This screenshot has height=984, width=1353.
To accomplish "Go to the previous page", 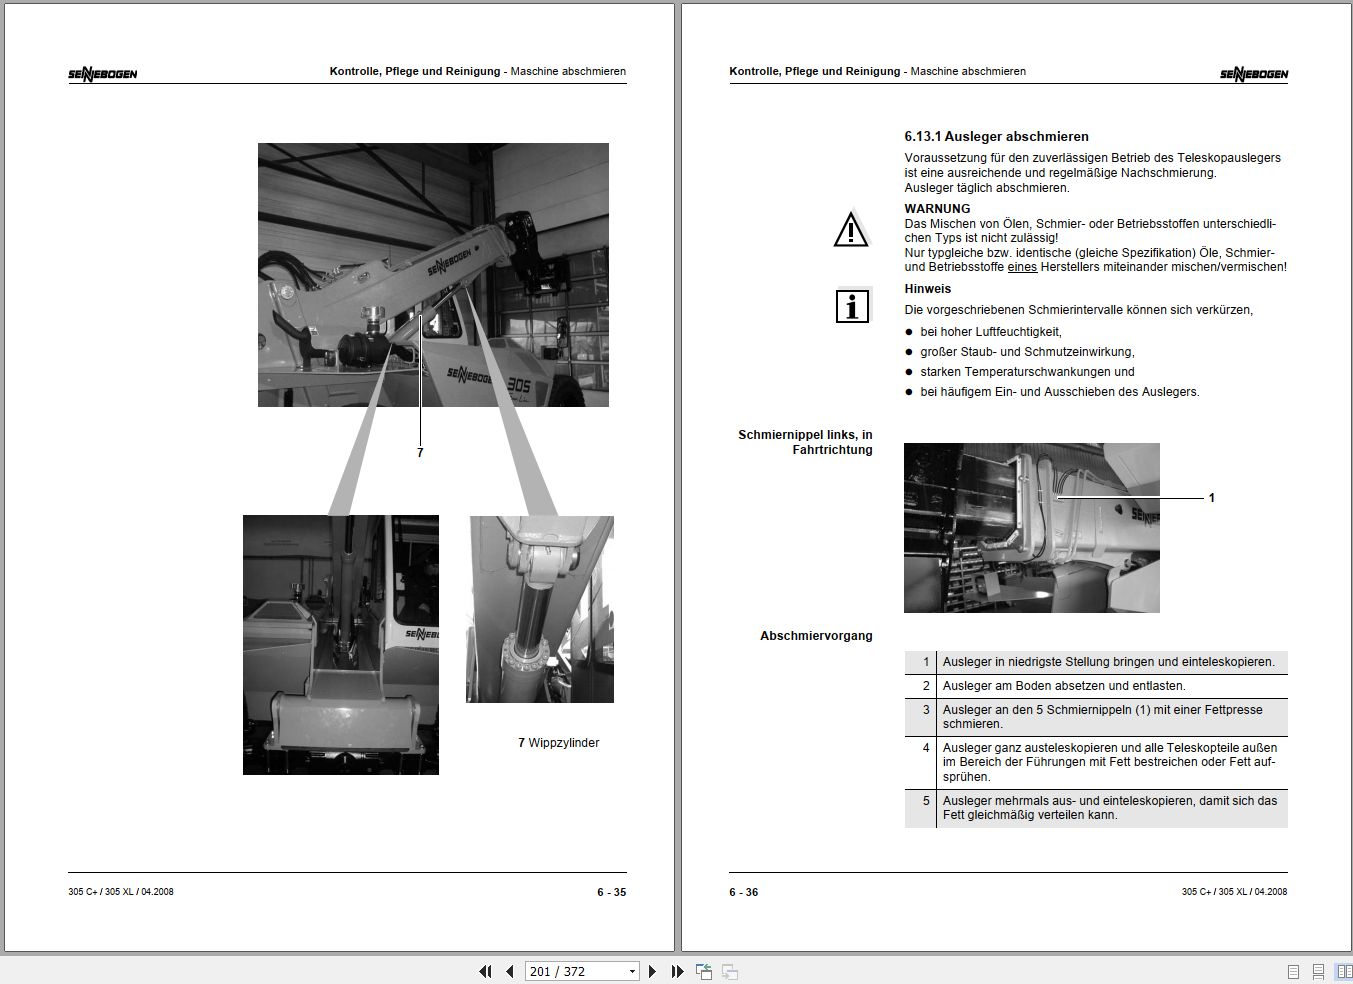I will tap(509, 971).
